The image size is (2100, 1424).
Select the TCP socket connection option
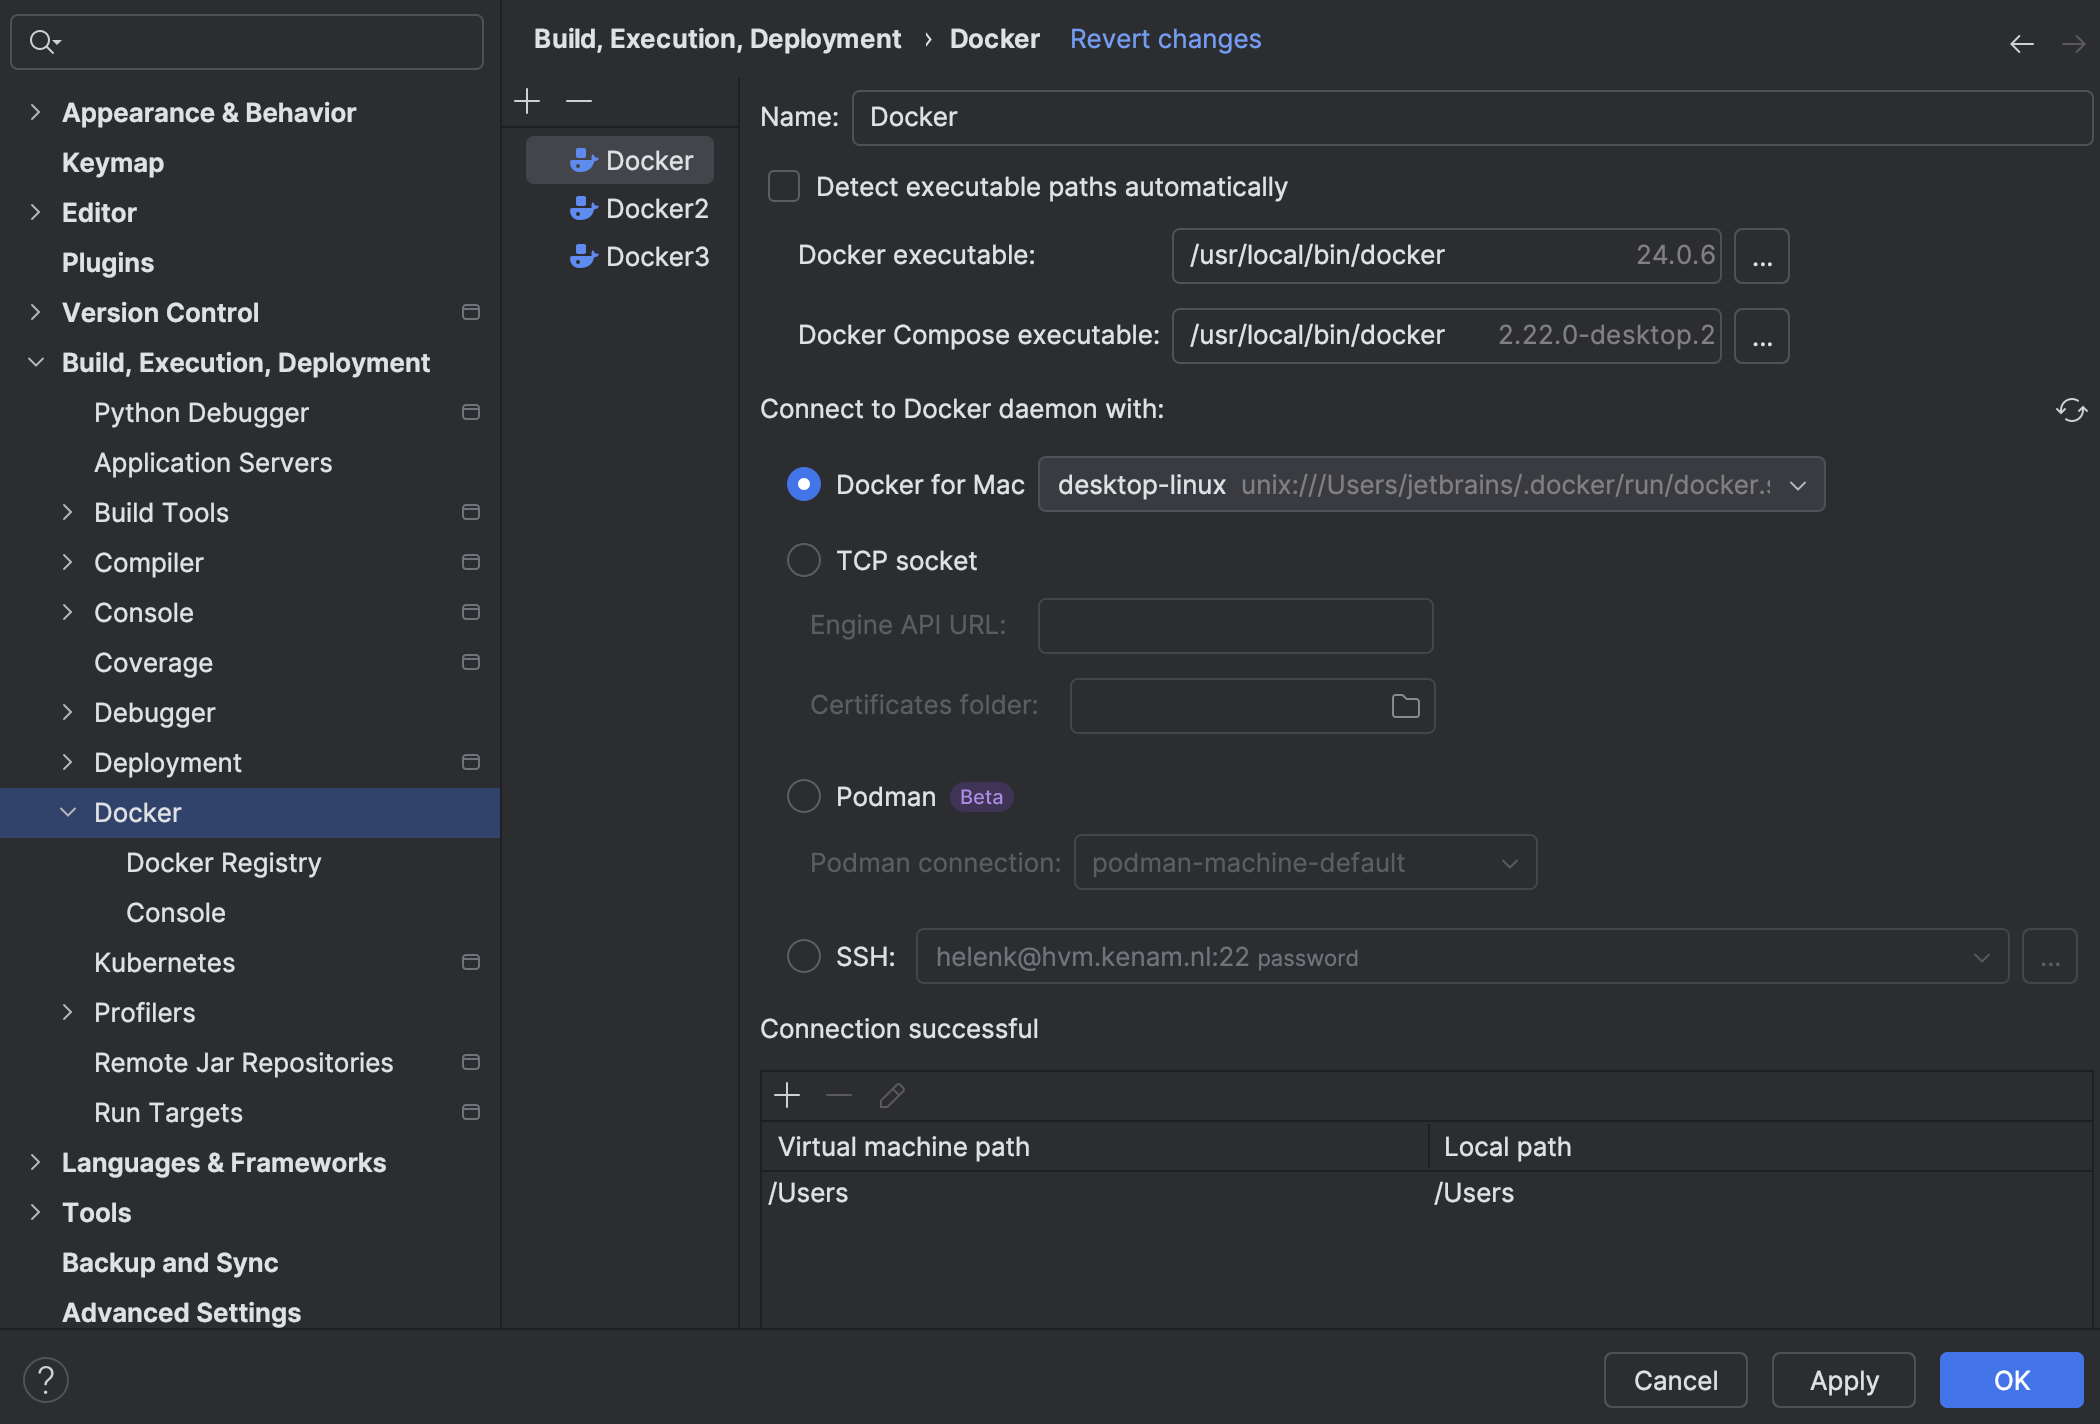pyautogui.click(x=803, y=560)
